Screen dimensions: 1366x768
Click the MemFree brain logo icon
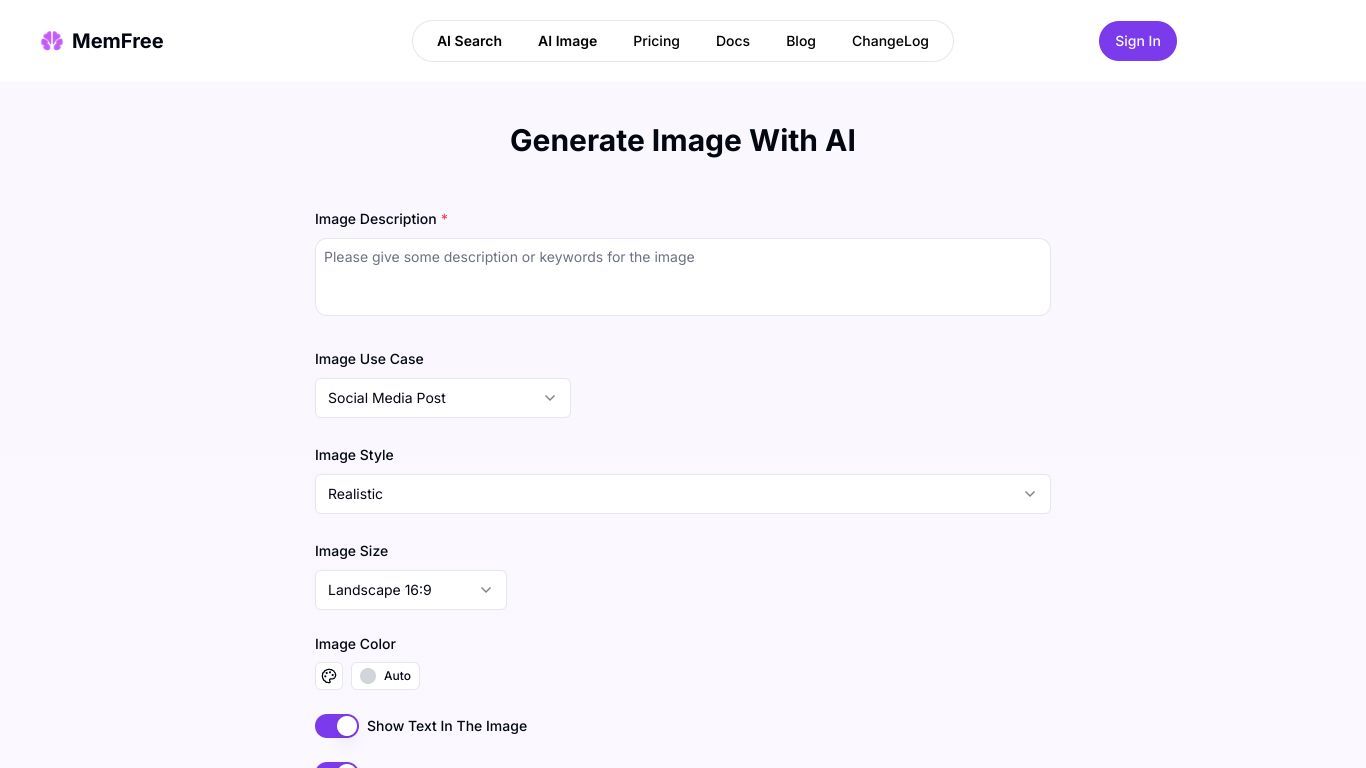pos(52,41)
